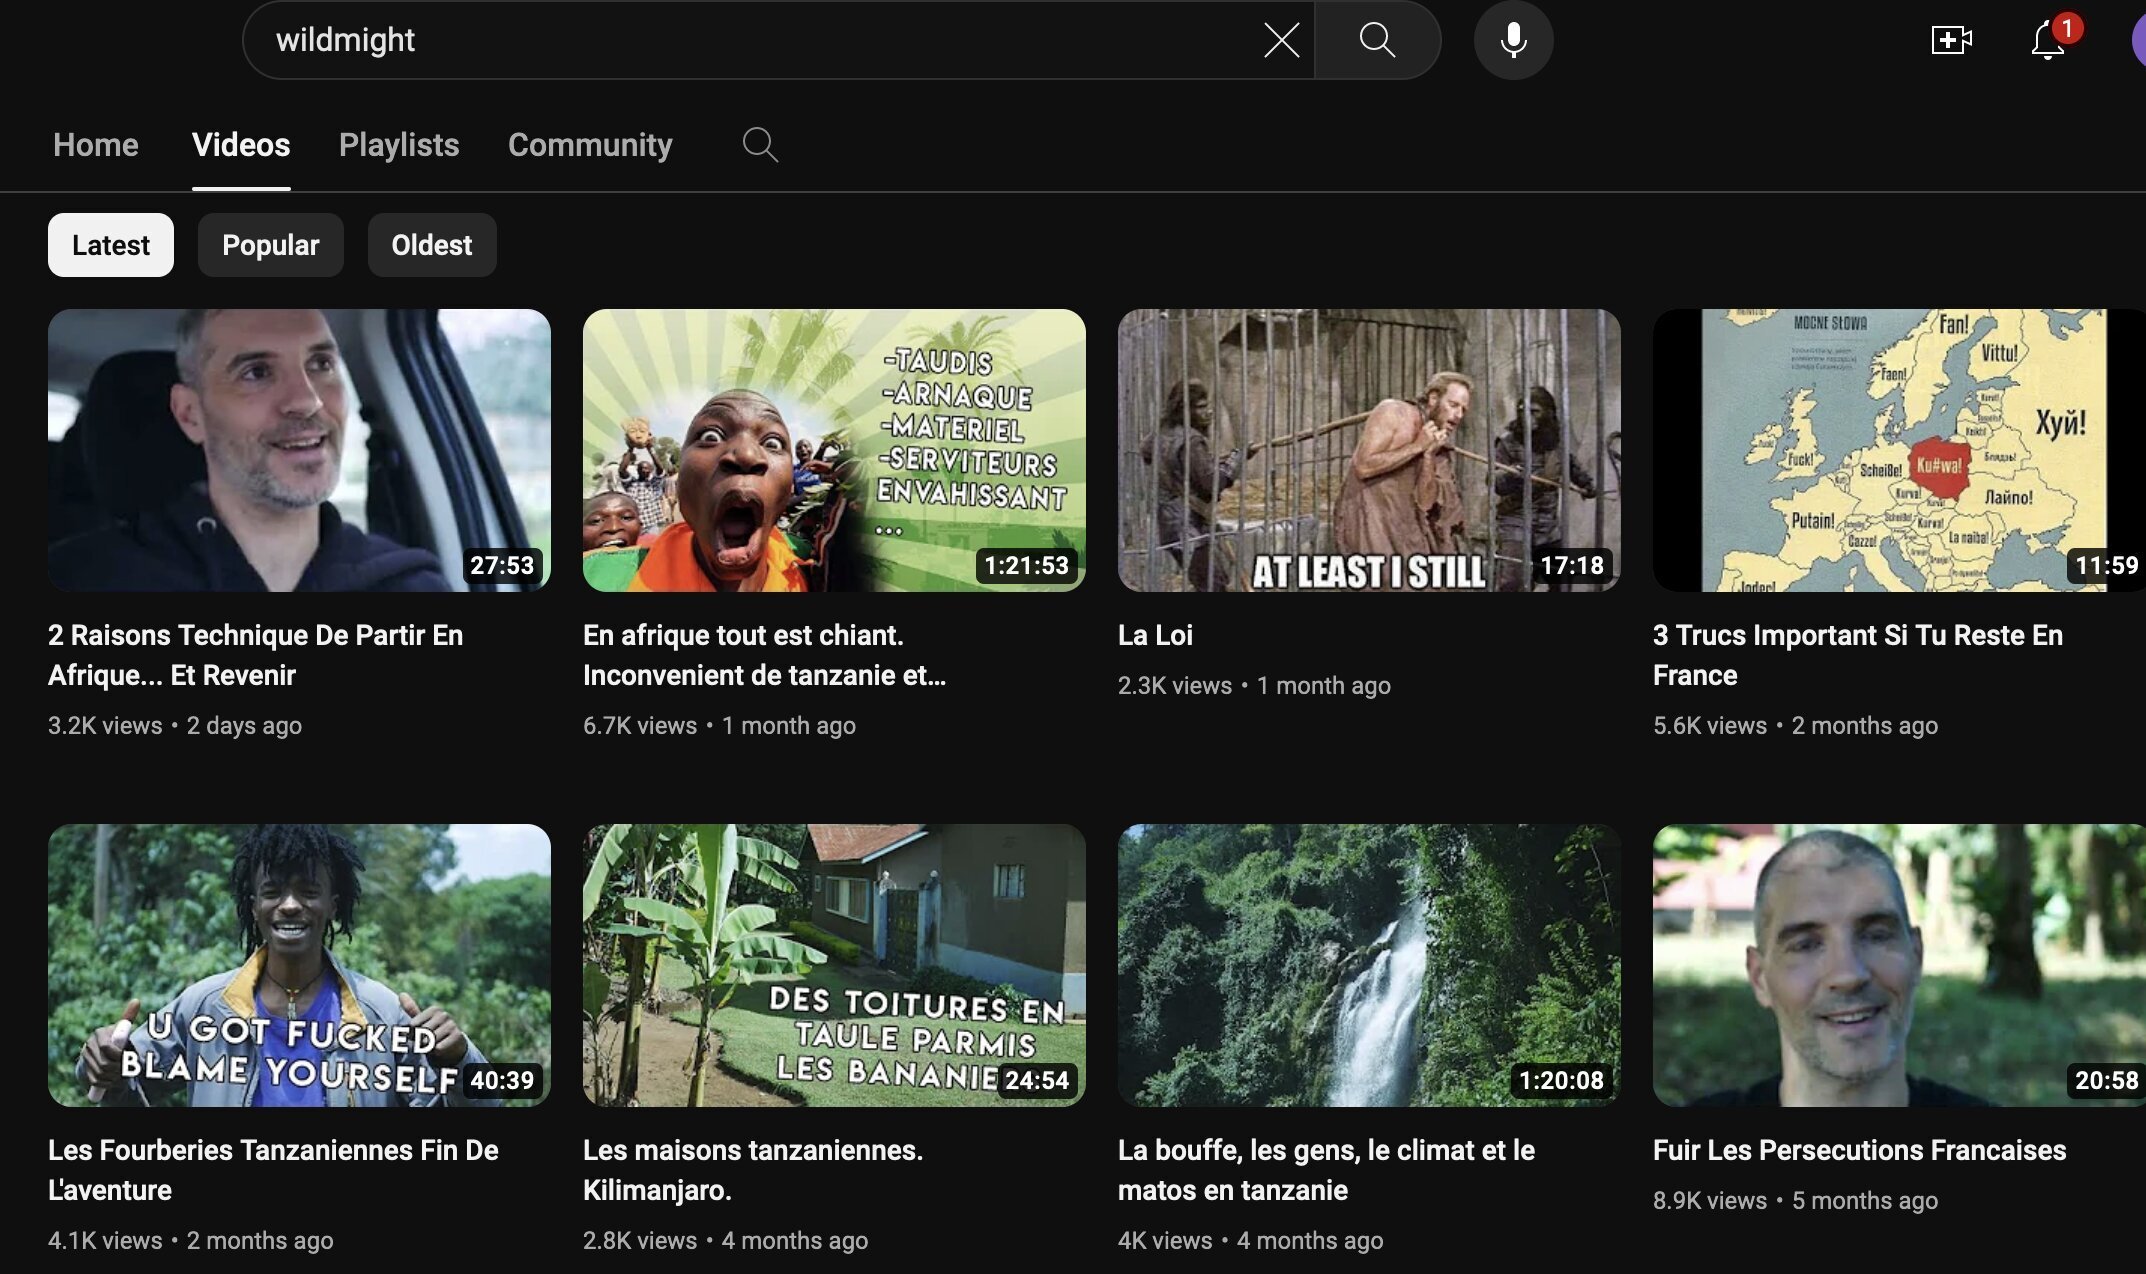
Task: Click the magnifying glass search button
Action: click(x=1377, y=40)
